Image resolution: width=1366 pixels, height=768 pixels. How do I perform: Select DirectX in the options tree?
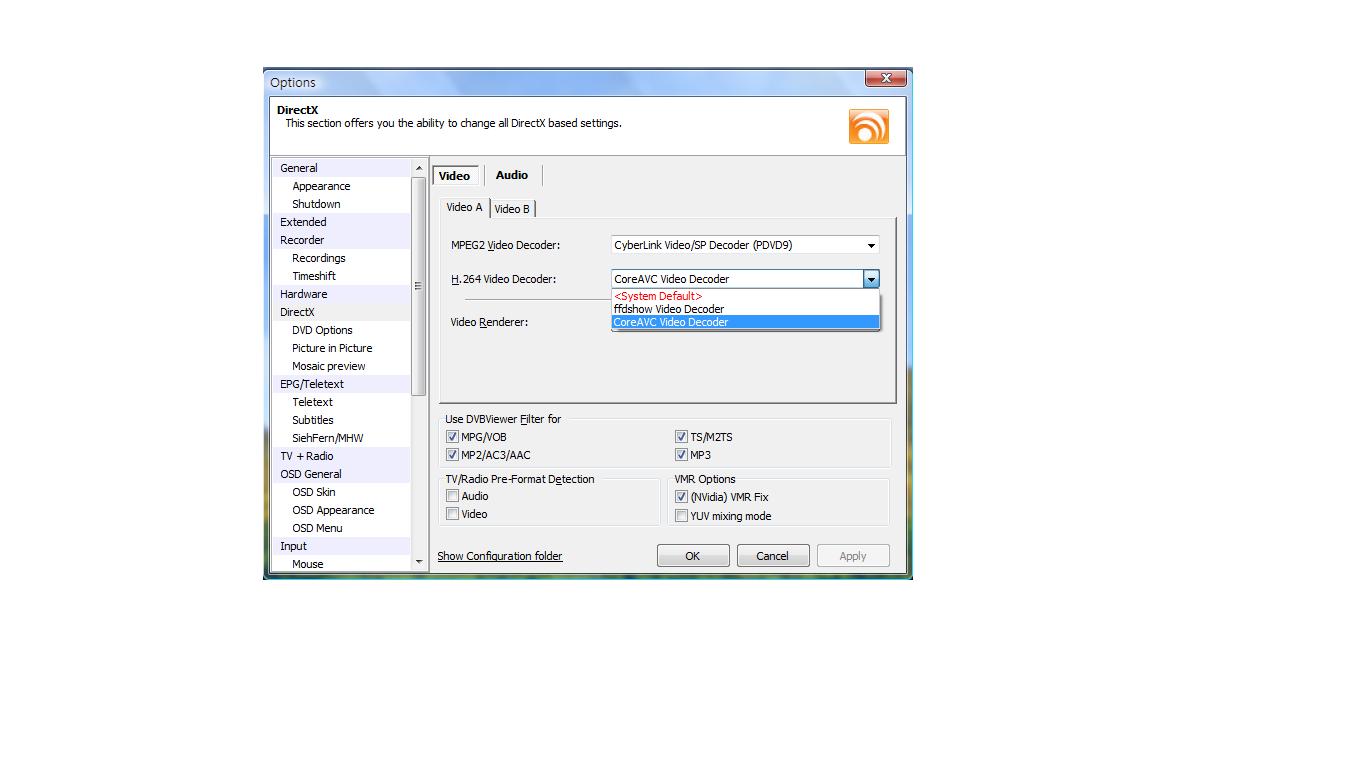(297, 312)
